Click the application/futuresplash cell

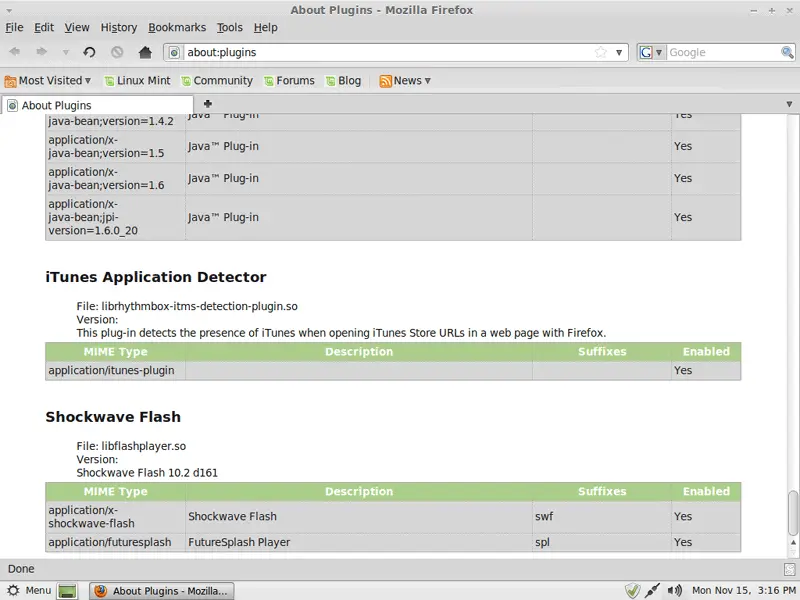click(x=115, y=542)
